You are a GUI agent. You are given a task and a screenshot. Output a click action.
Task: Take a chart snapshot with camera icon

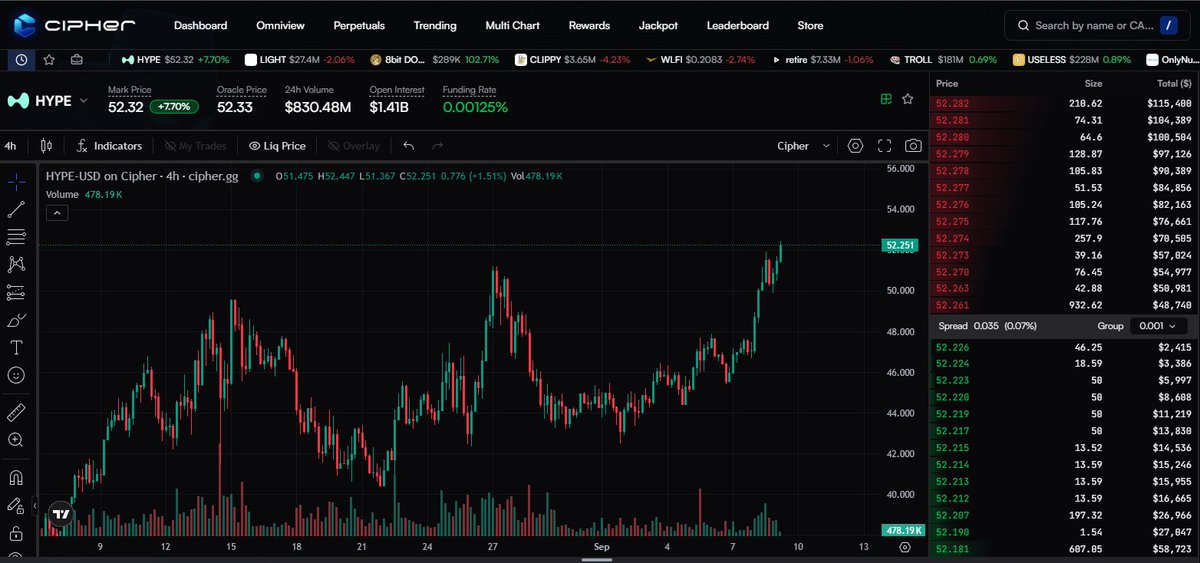(913, 145)
